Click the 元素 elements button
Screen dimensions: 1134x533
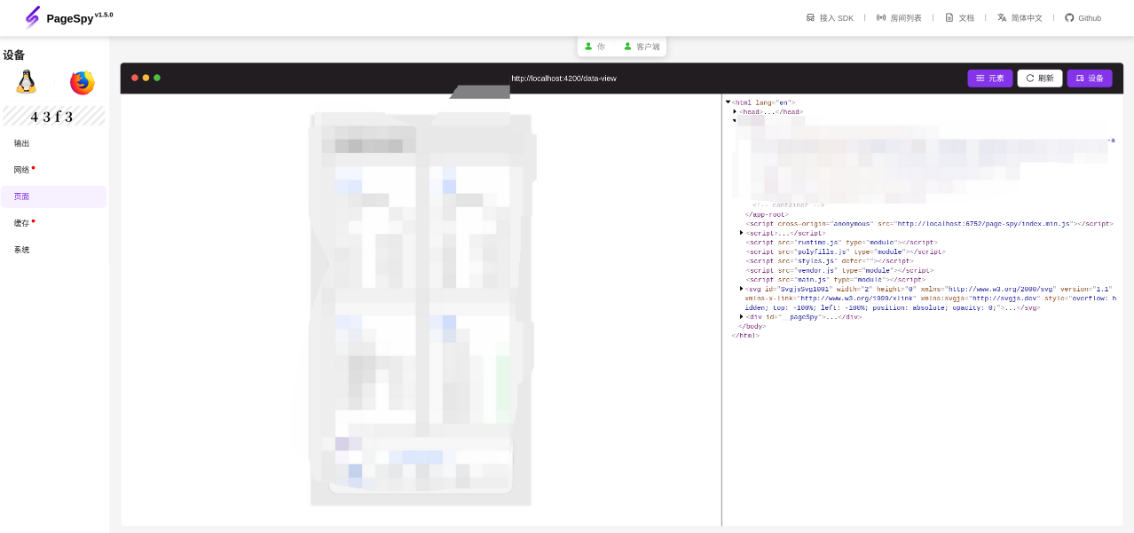[990, 78]
